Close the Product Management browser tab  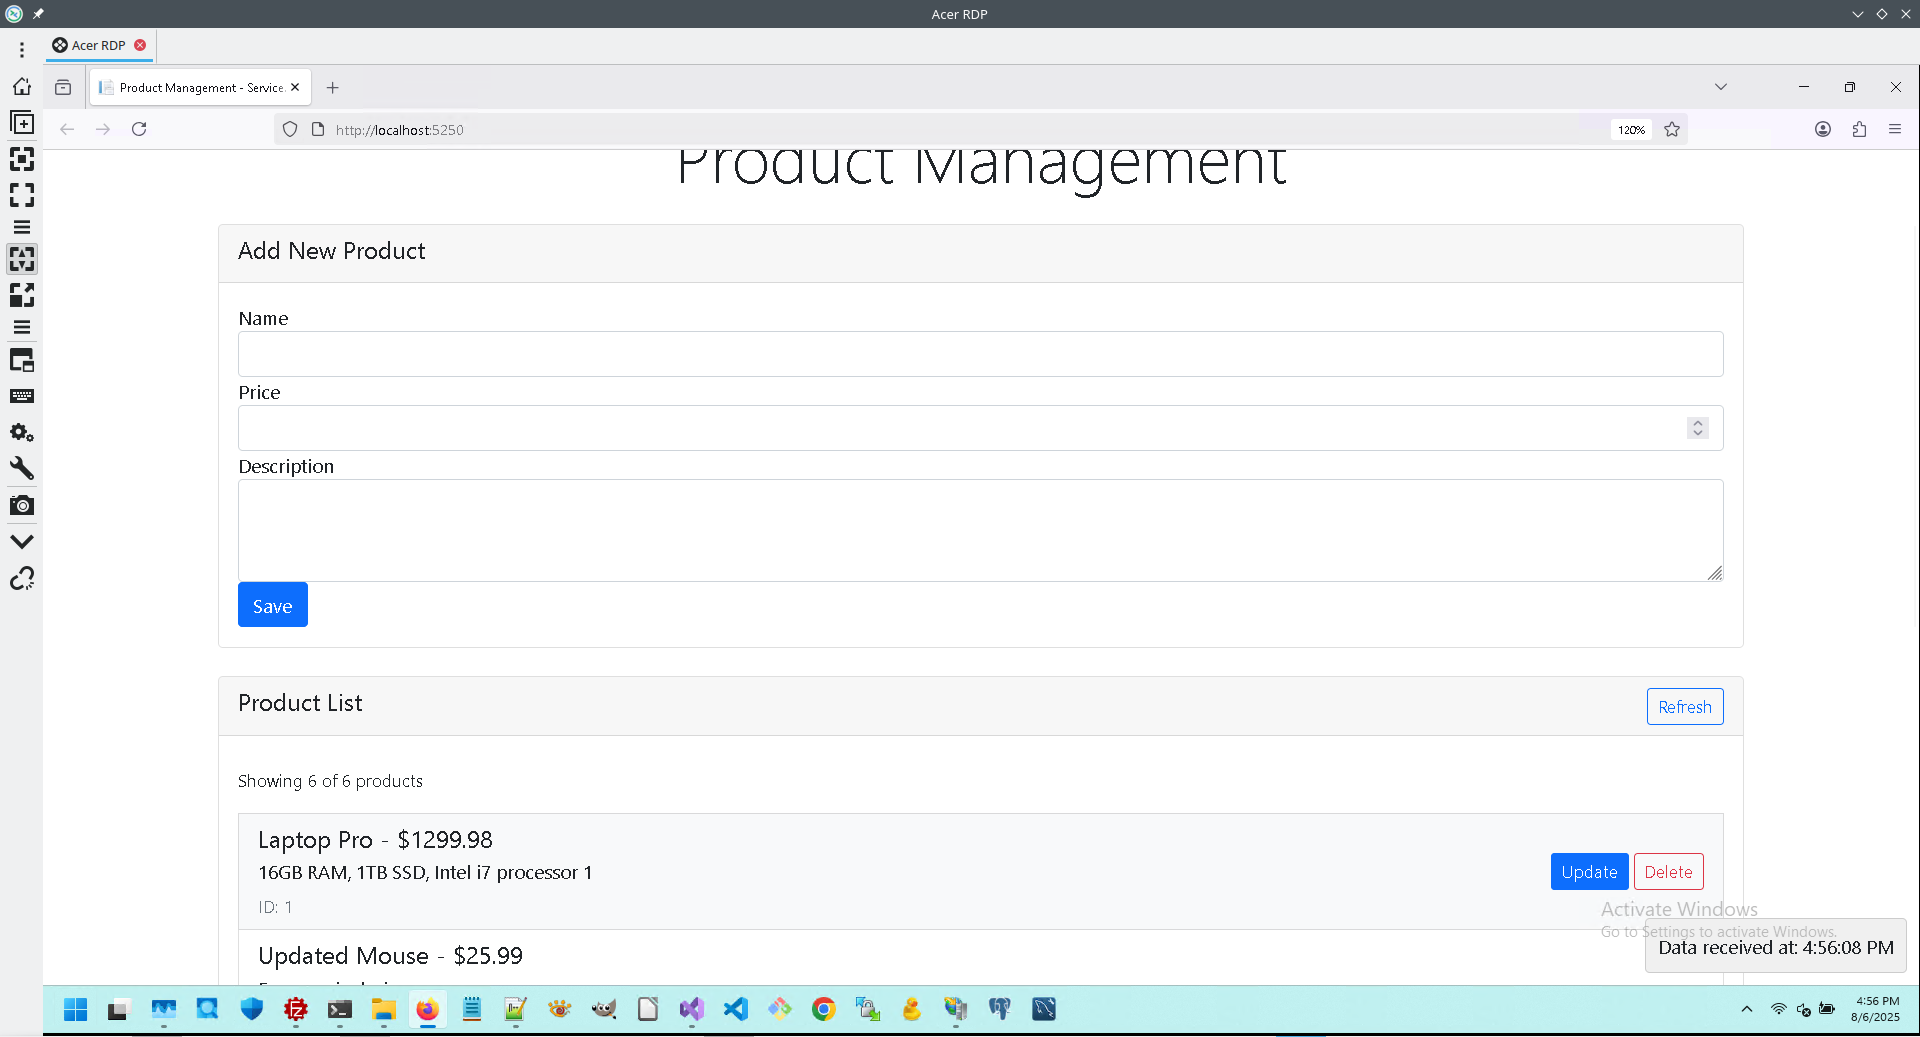coord(295,88)
